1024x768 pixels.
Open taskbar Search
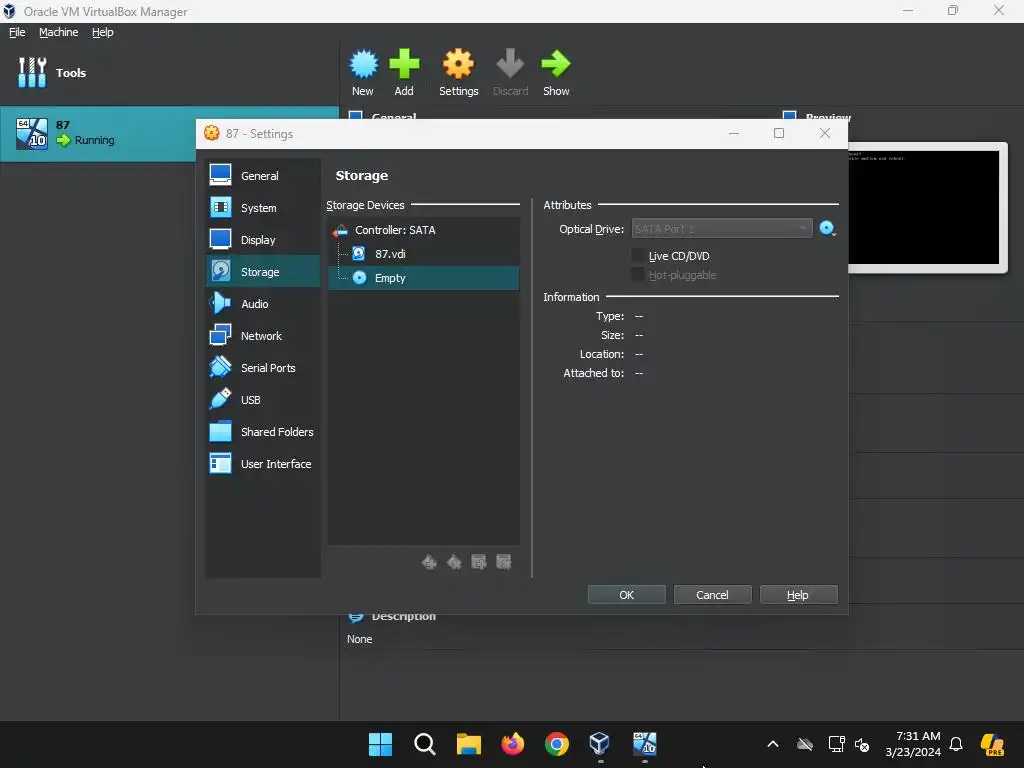[424, 744]
